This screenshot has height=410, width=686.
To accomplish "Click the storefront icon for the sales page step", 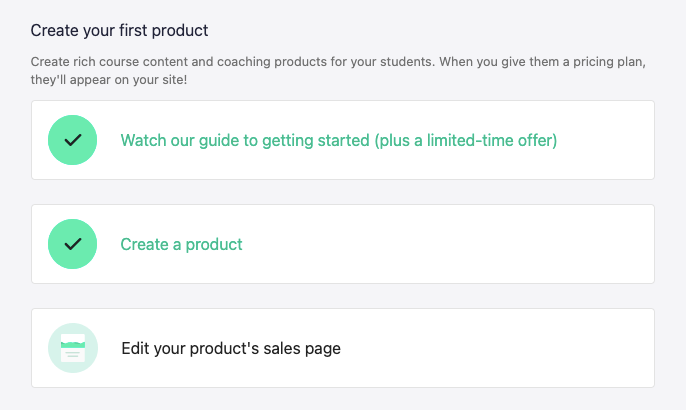I will (72, 348).
